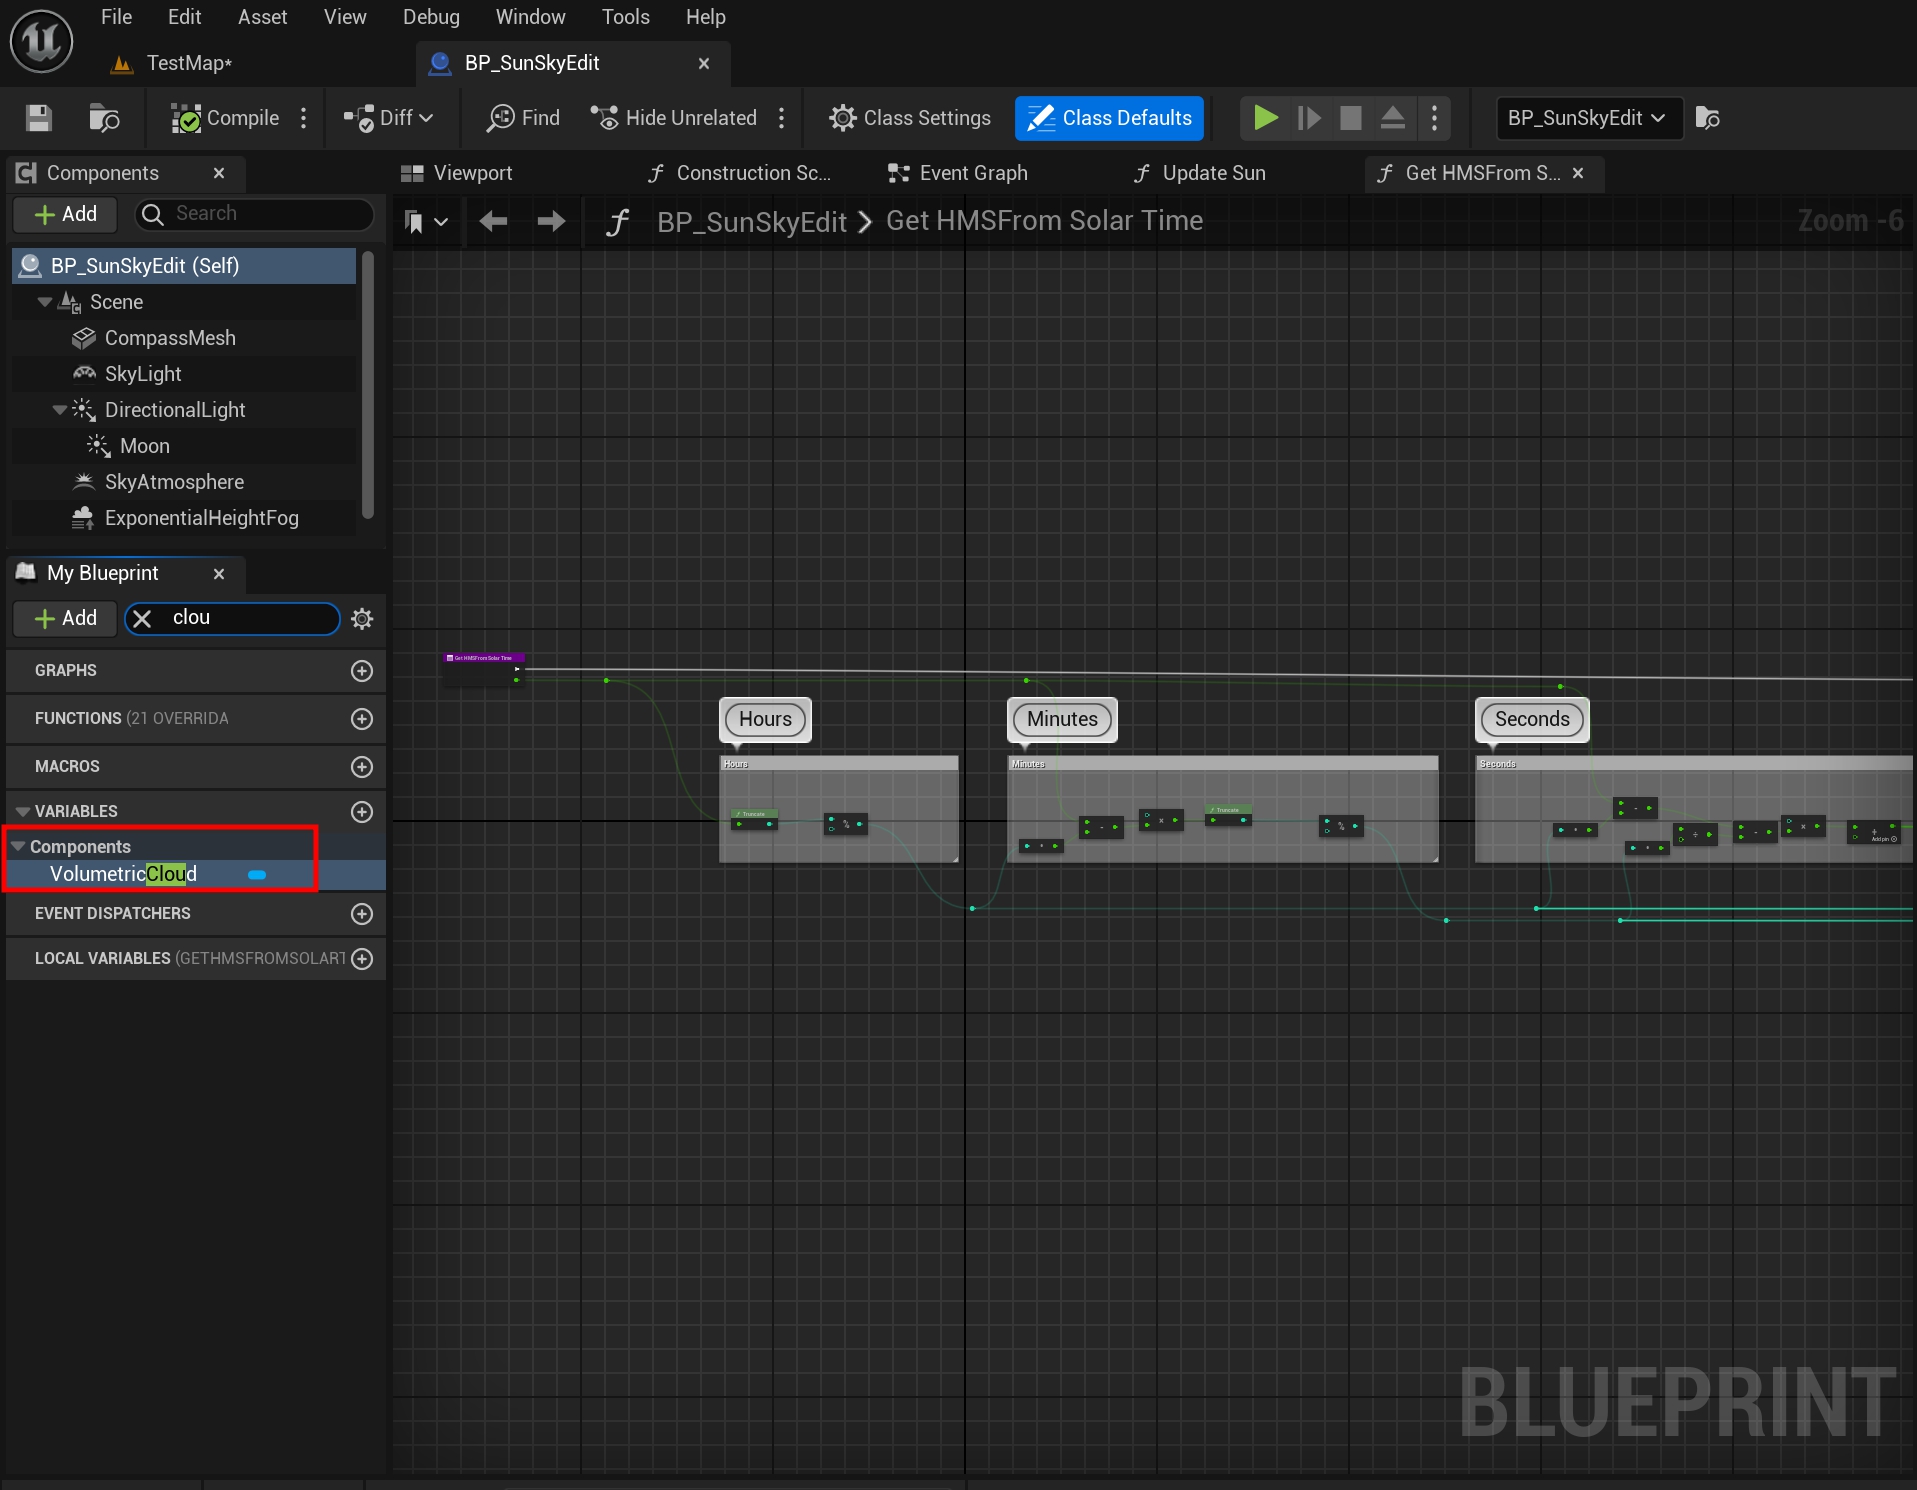Navigate back in graph history
The width and height of the screenshot is (1917, 1490).
pyautogui.click(x=493, y=221)
